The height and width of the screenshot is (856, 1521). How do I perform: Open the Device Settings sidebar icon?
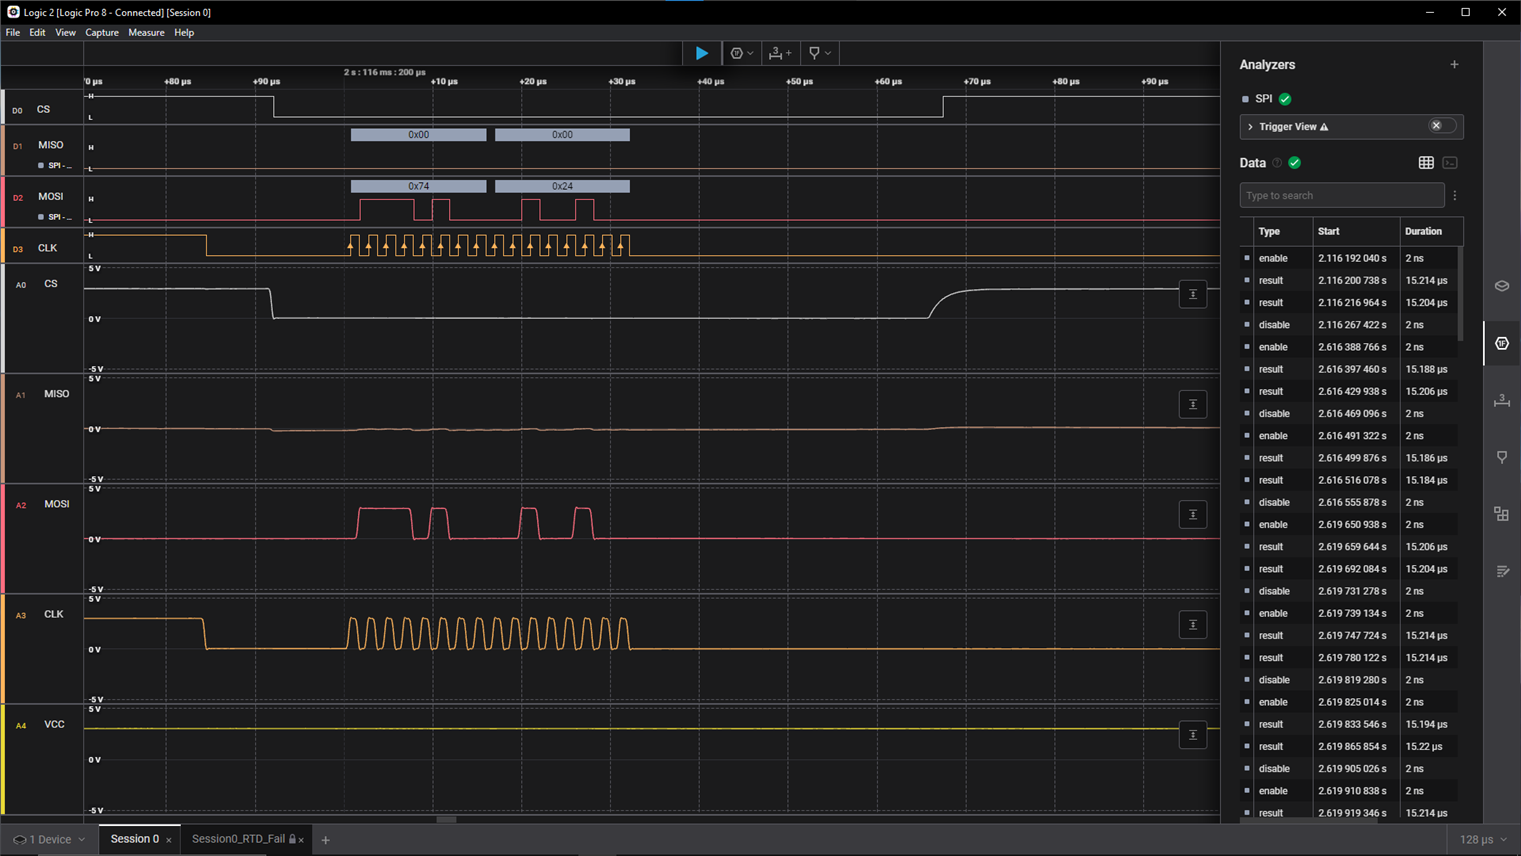(1501, 286)
